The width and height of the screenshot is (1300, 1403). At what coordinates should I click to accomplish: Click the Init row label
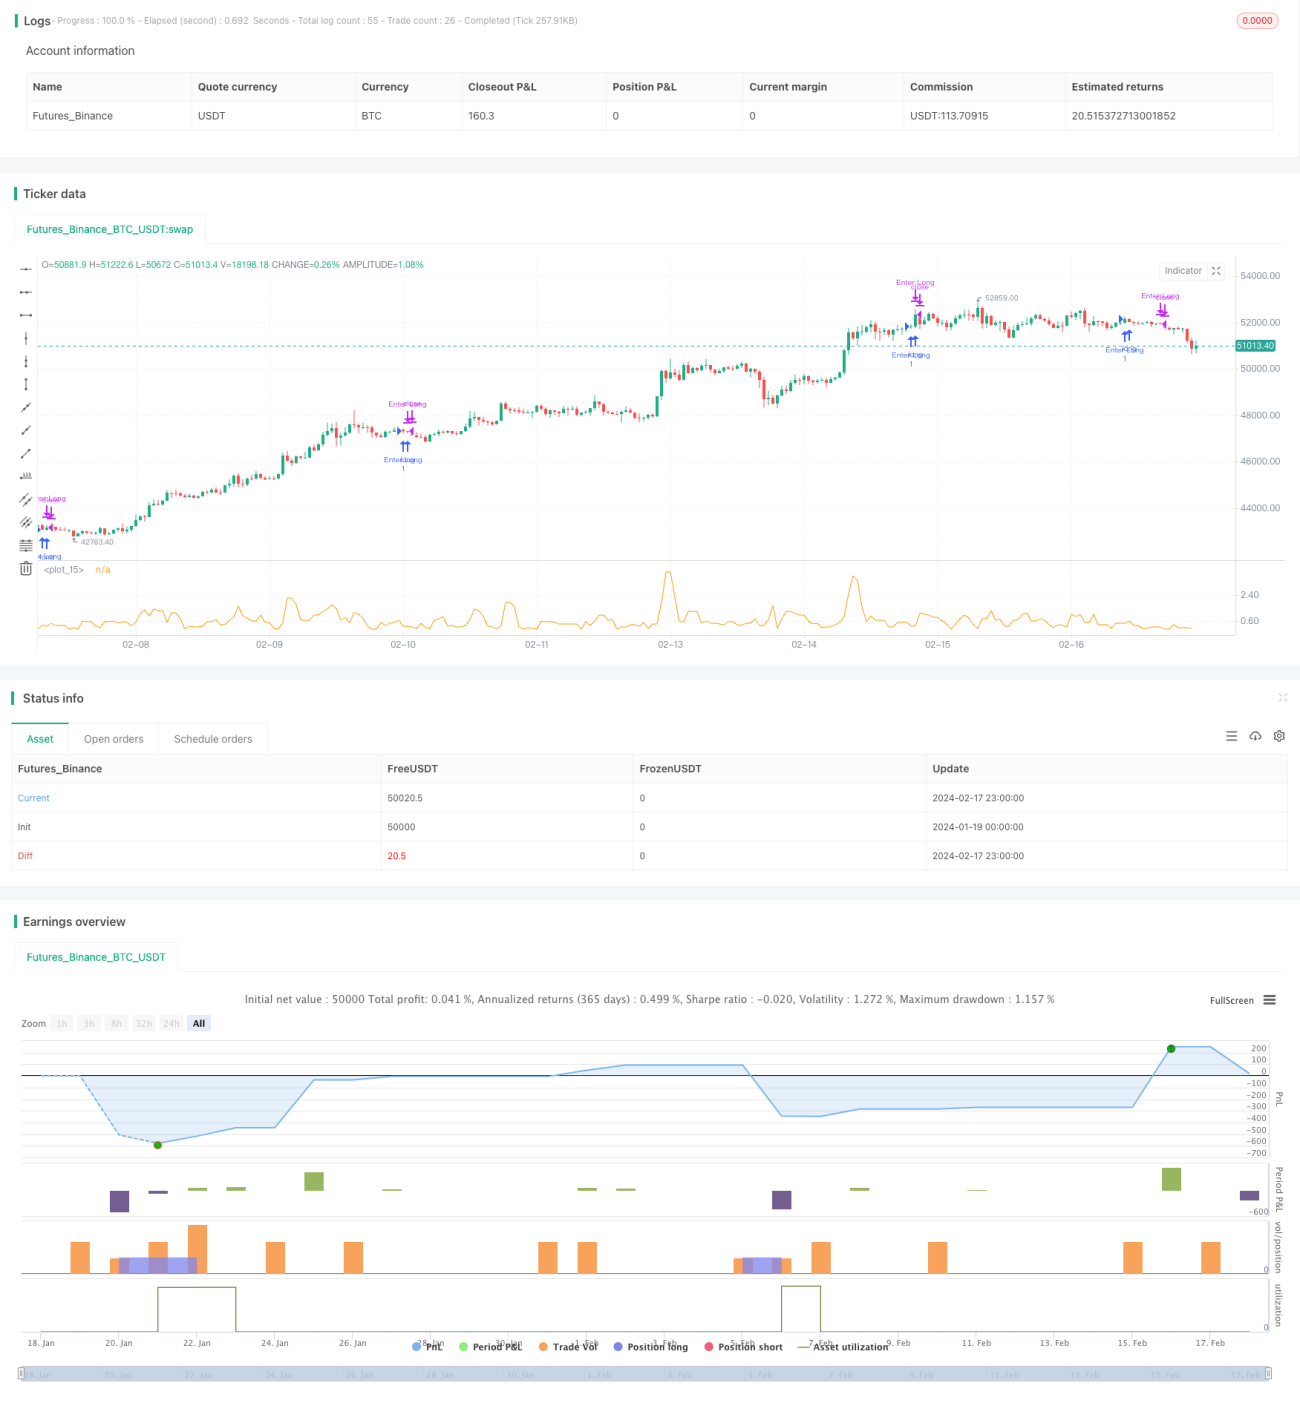[x=24, y=827]
